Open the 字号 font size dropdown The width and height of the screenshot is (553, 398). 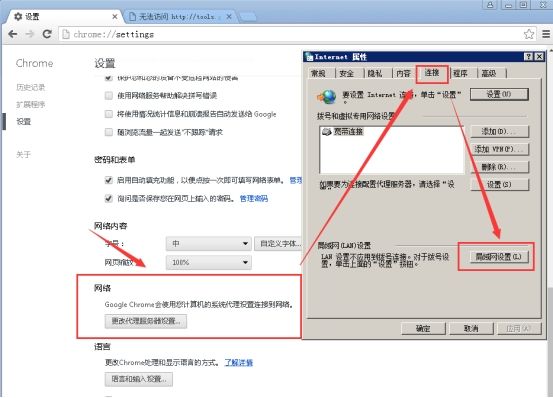coord(208,244)
